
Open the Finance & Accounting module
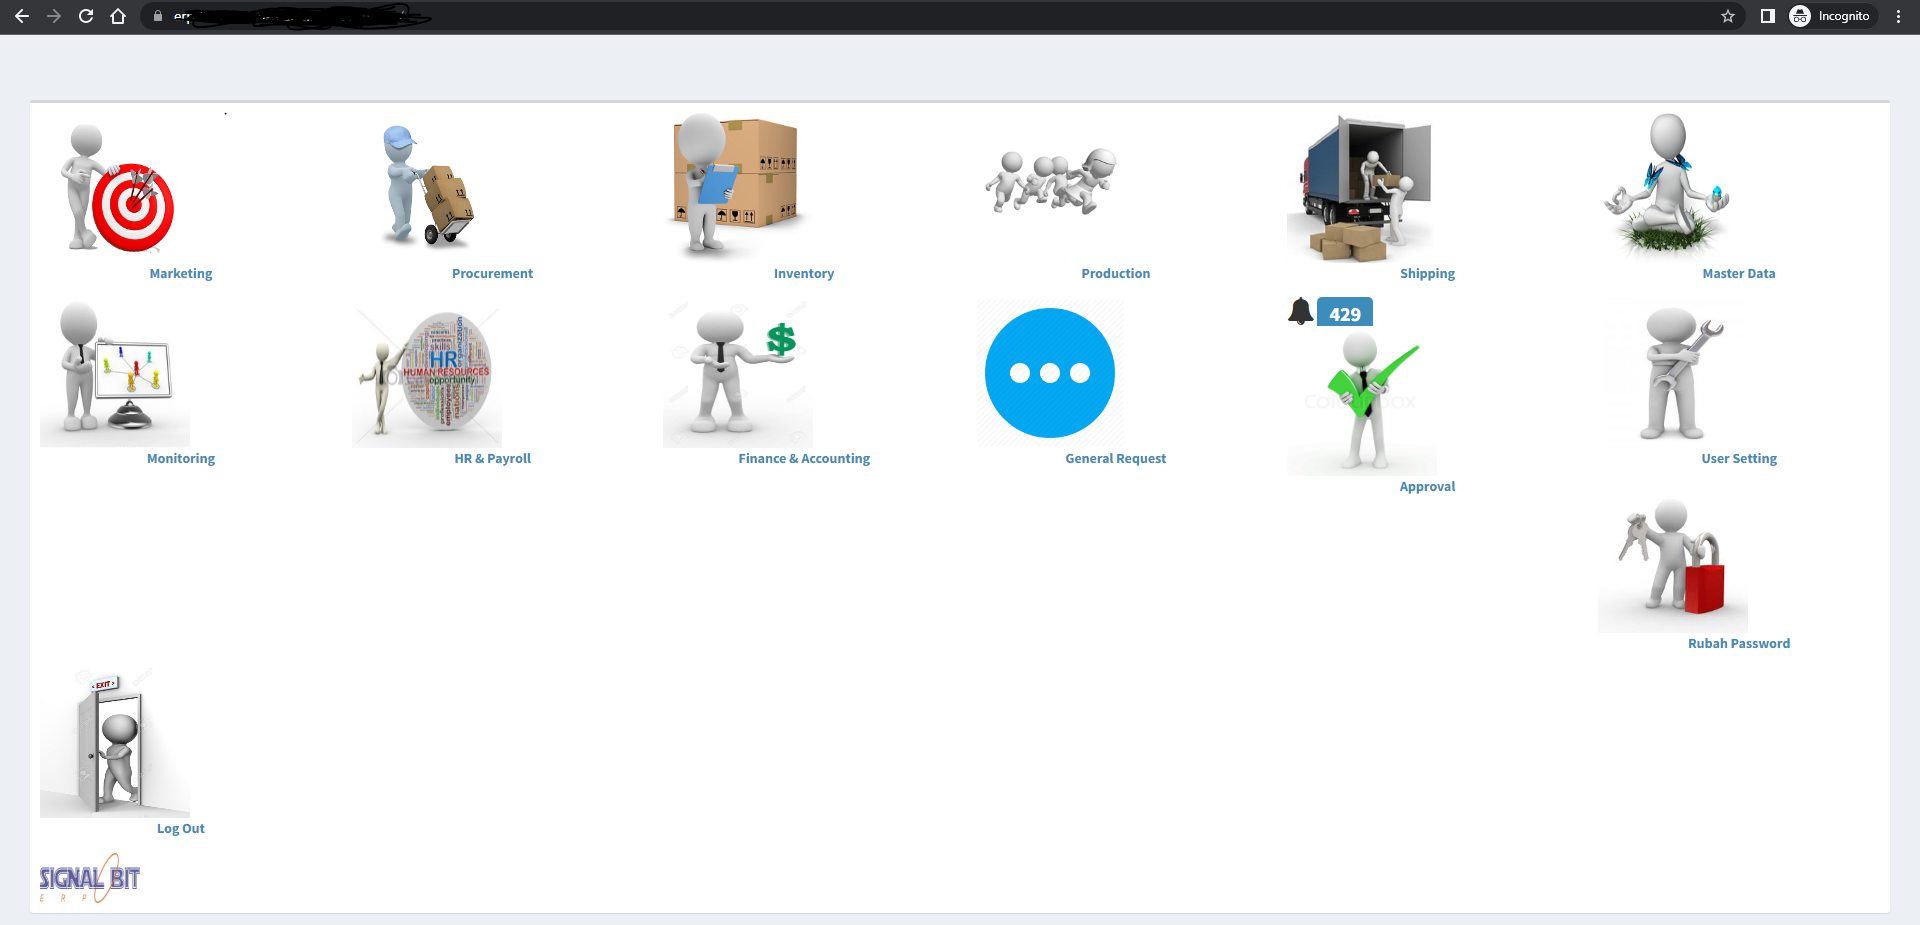737,372
